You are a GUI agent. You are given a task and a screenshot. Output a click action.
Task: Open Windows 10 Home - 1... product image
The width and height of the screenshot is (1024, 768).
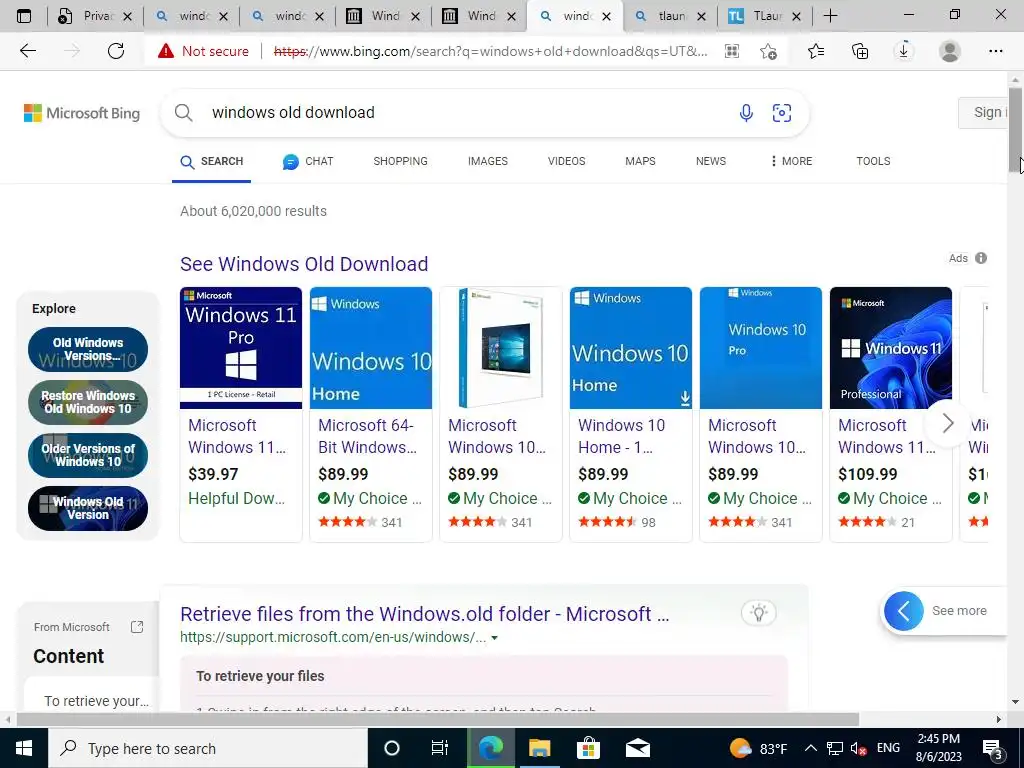[631, 348]
